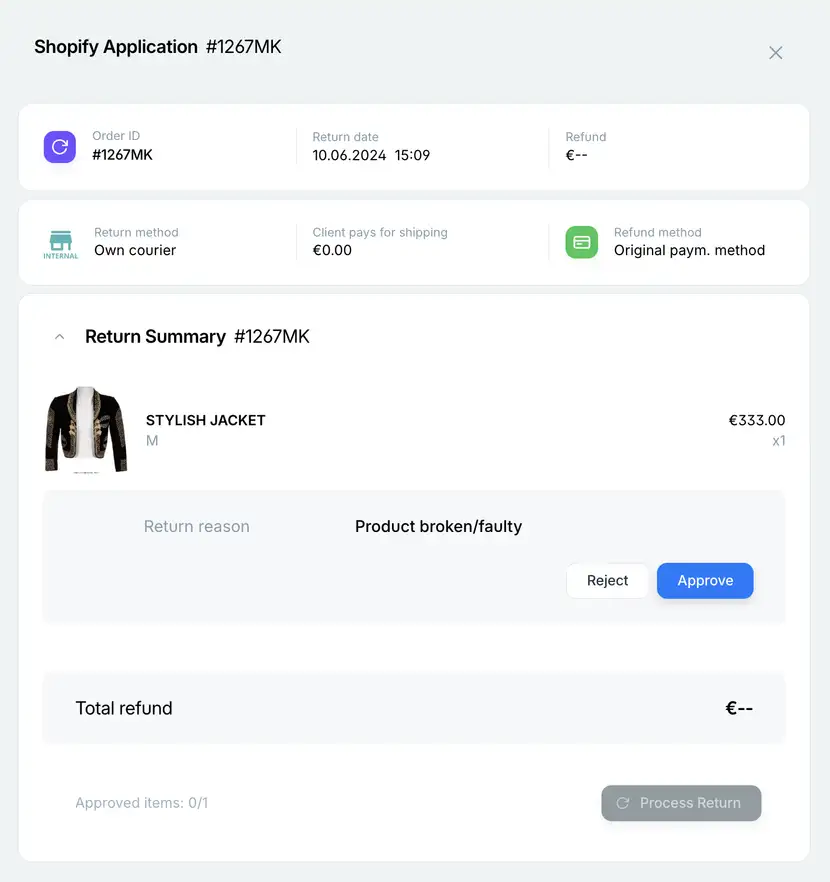Click the Approved items 0/1 counter
Image resolution: width=830 pixels, height=882 pixels.
point(142,803)
